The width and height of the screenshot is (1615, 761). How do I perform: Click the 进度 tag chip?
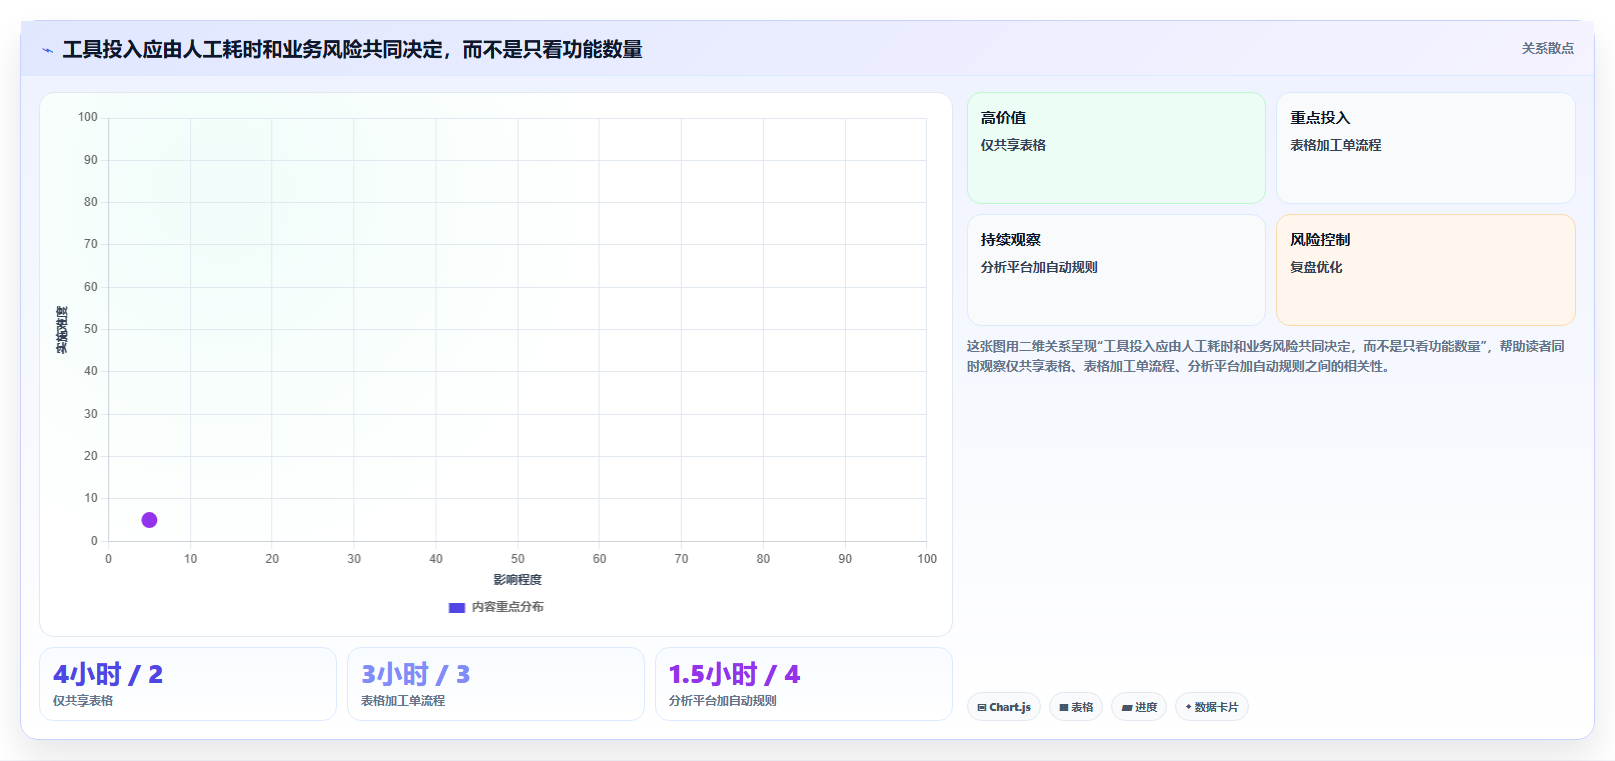(1139, 707)
